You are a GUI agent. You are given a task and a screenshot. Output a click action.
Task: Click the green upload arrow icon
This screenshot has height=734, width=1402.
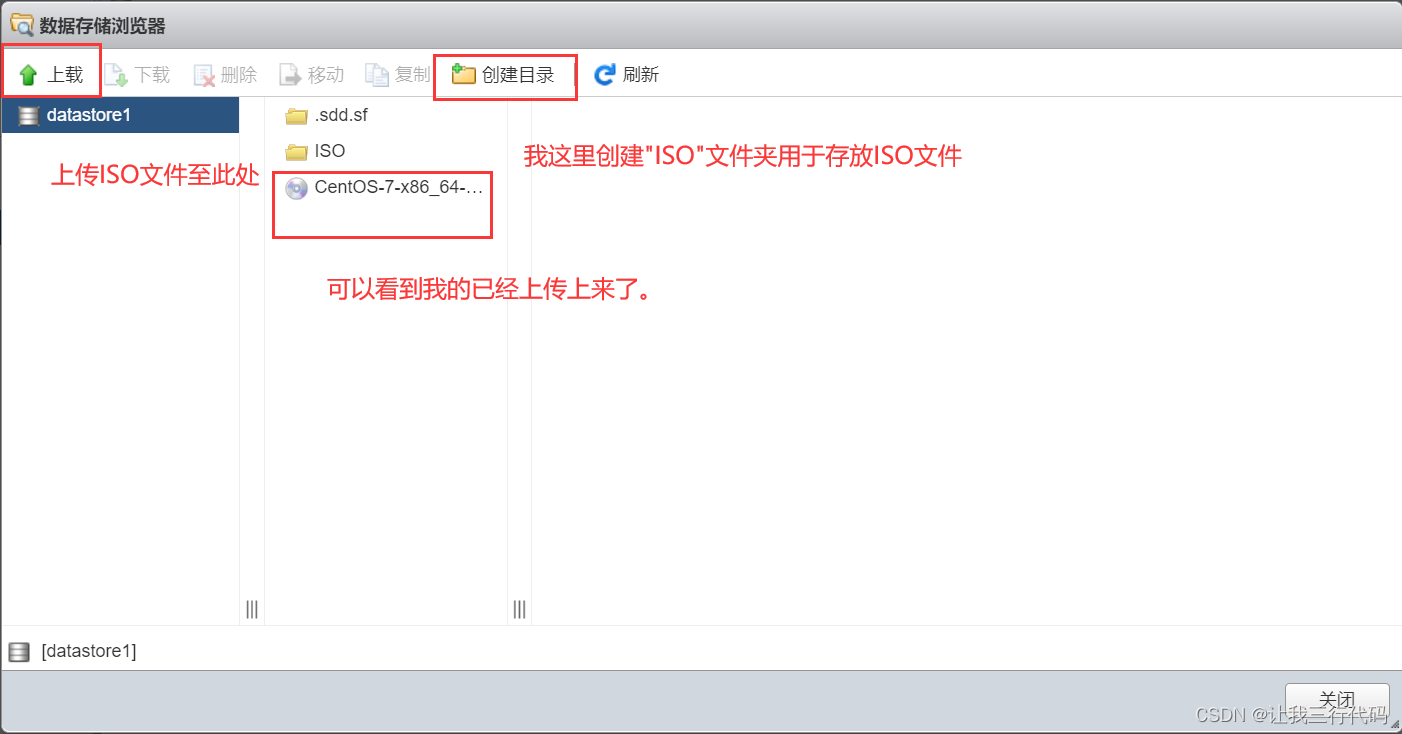coord(28,75)
